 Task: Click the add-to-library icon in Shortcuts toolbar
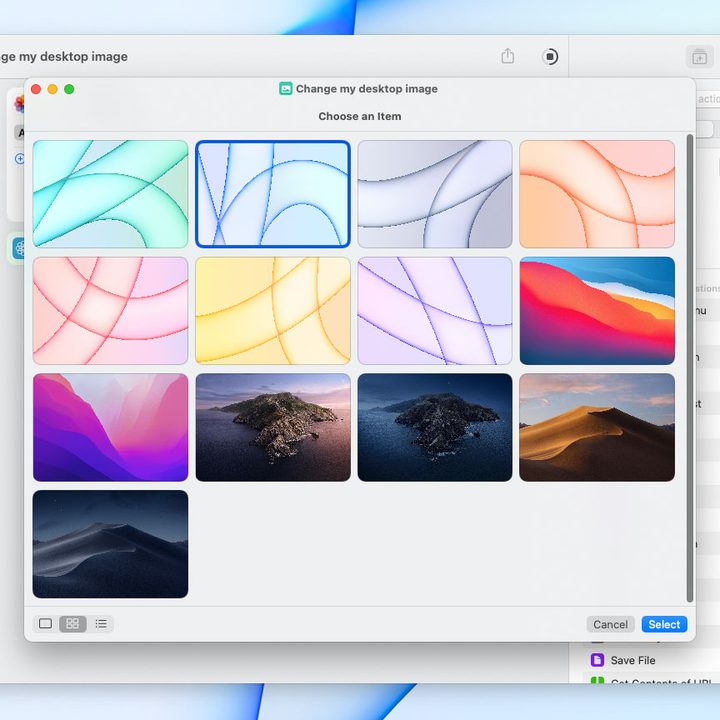699,57
